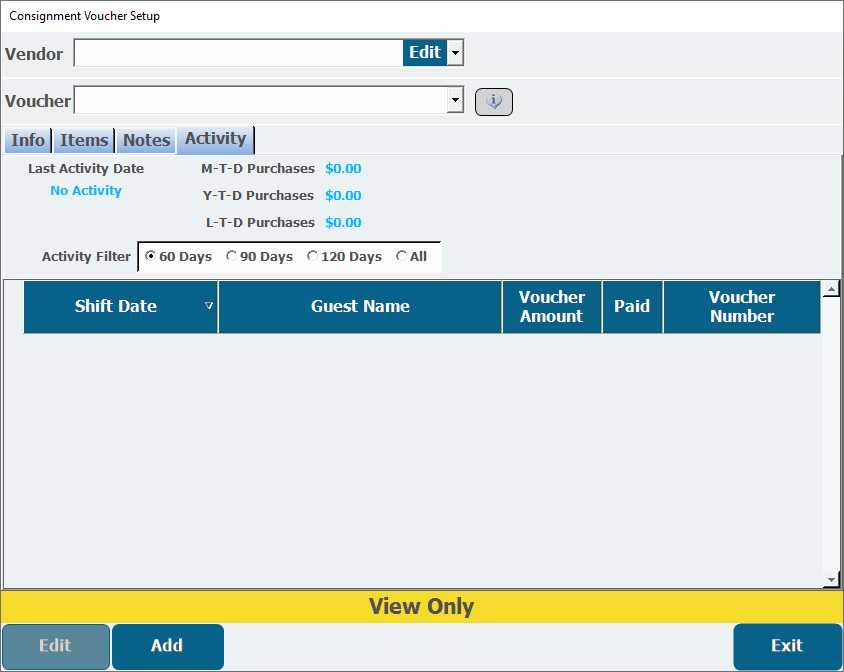Image resolution: width=844 pixels, height=672 pixels.
Task: Click the Exit button
Action: click(x=787, y=646)
